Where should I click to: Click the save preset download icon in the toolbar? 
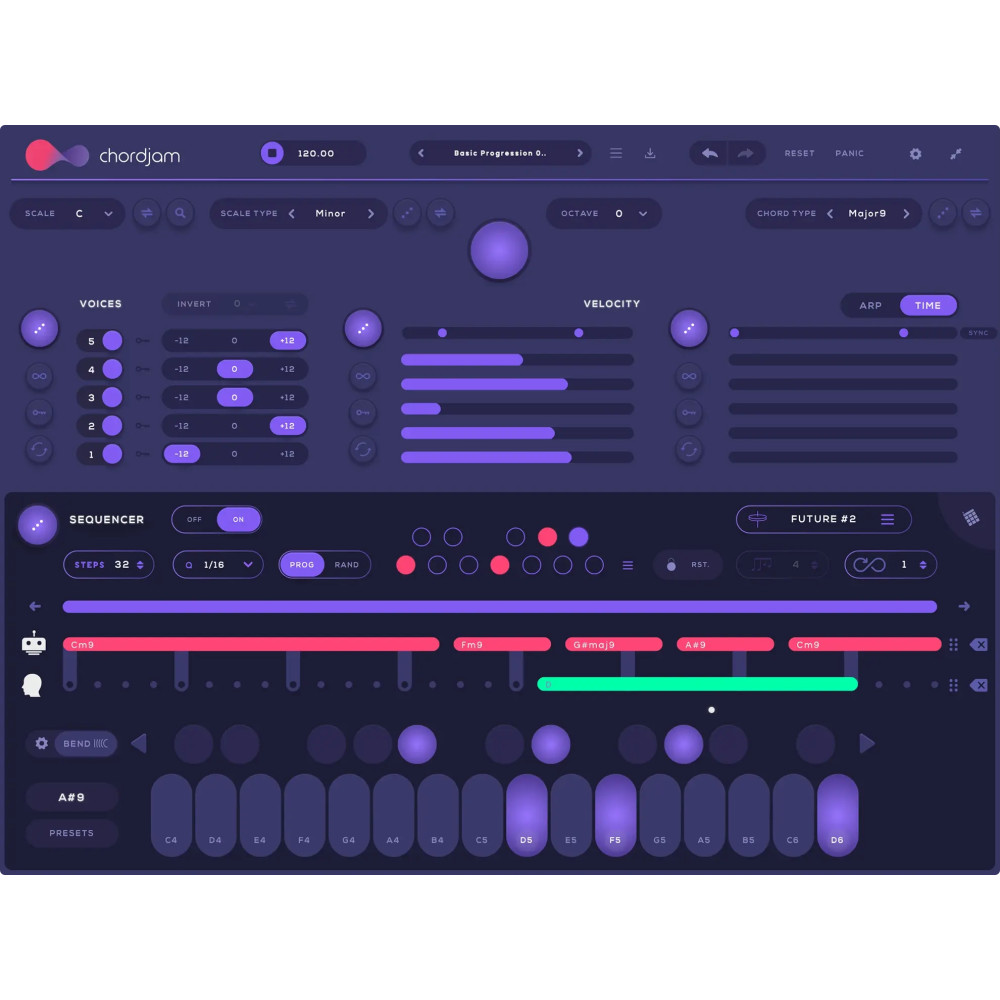click(650, 153)
